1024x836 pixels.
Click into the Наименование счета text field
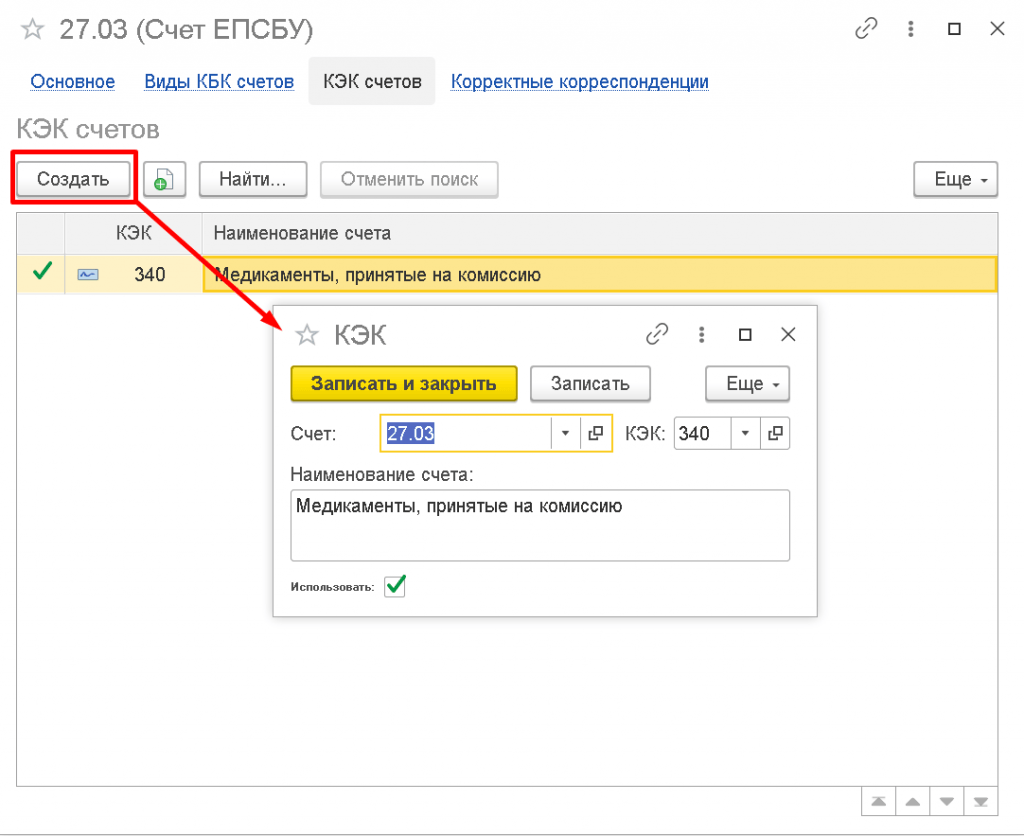540,525
